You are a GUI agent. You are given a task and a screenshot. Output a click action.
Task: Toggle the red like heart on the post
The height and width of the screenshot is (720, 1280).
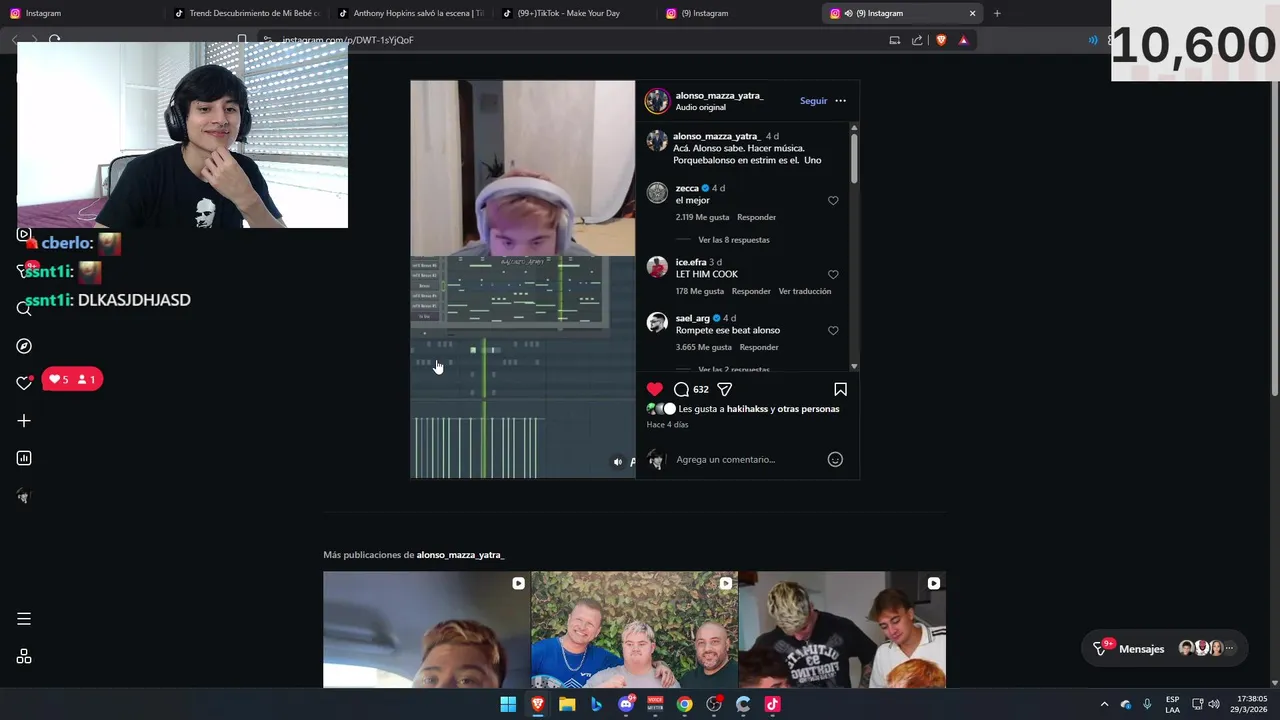point(654,389)
